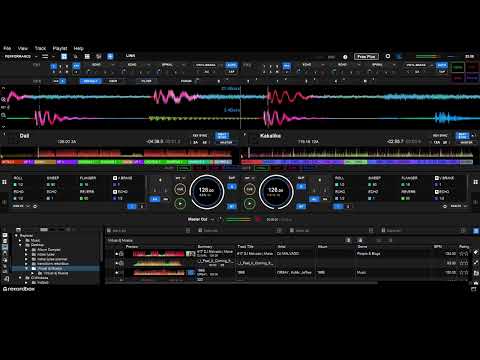Click the zoom icon on upper waveform
480x360 pixels.
click(x=3, y=99)
